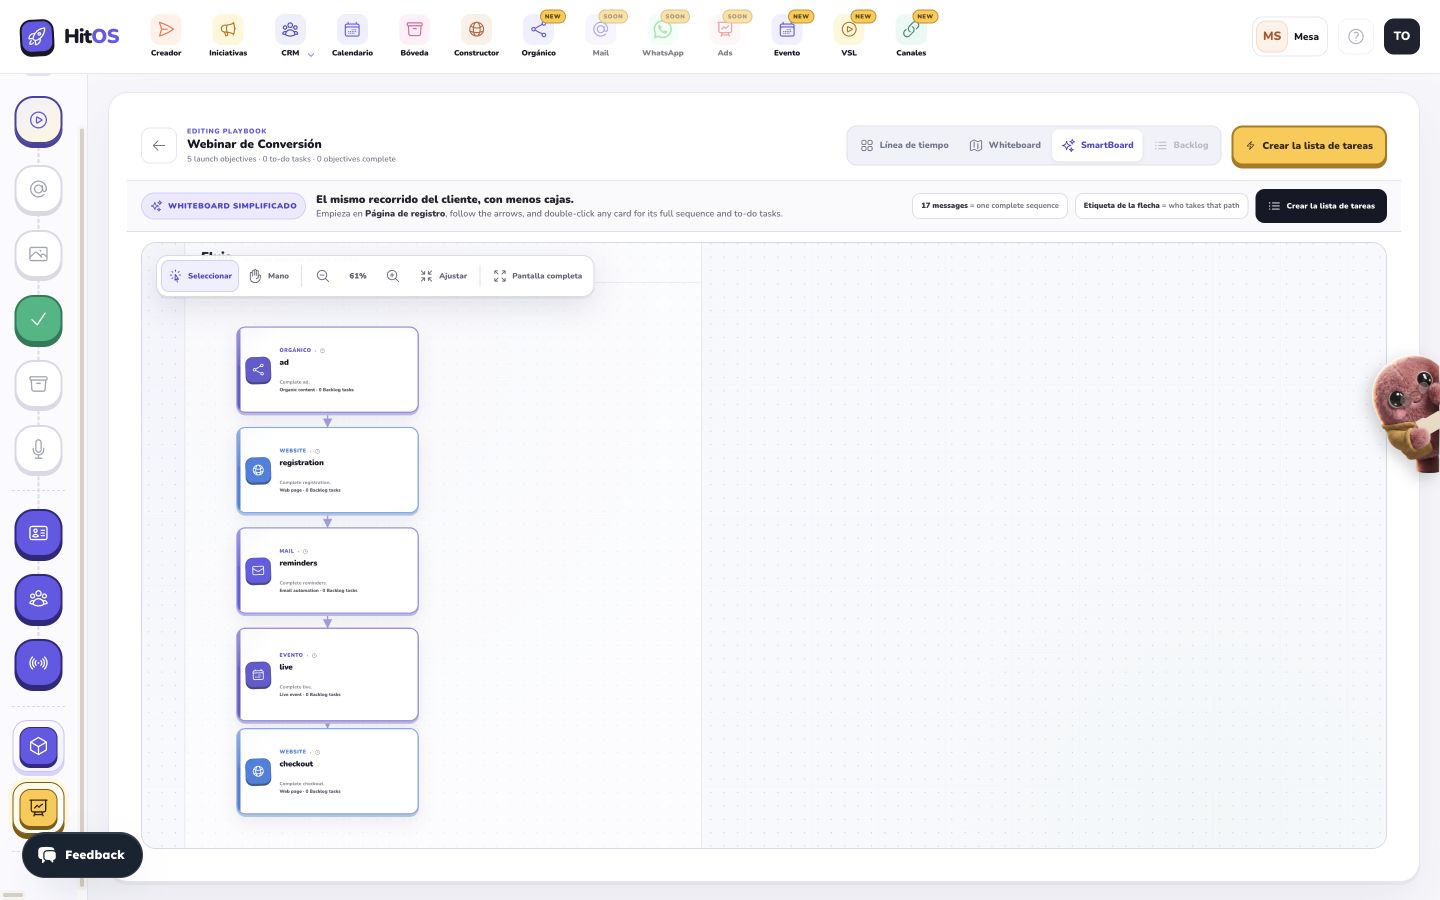Expand the CRM dropdown chevron

pyautogui.click(x=311, y=55)
